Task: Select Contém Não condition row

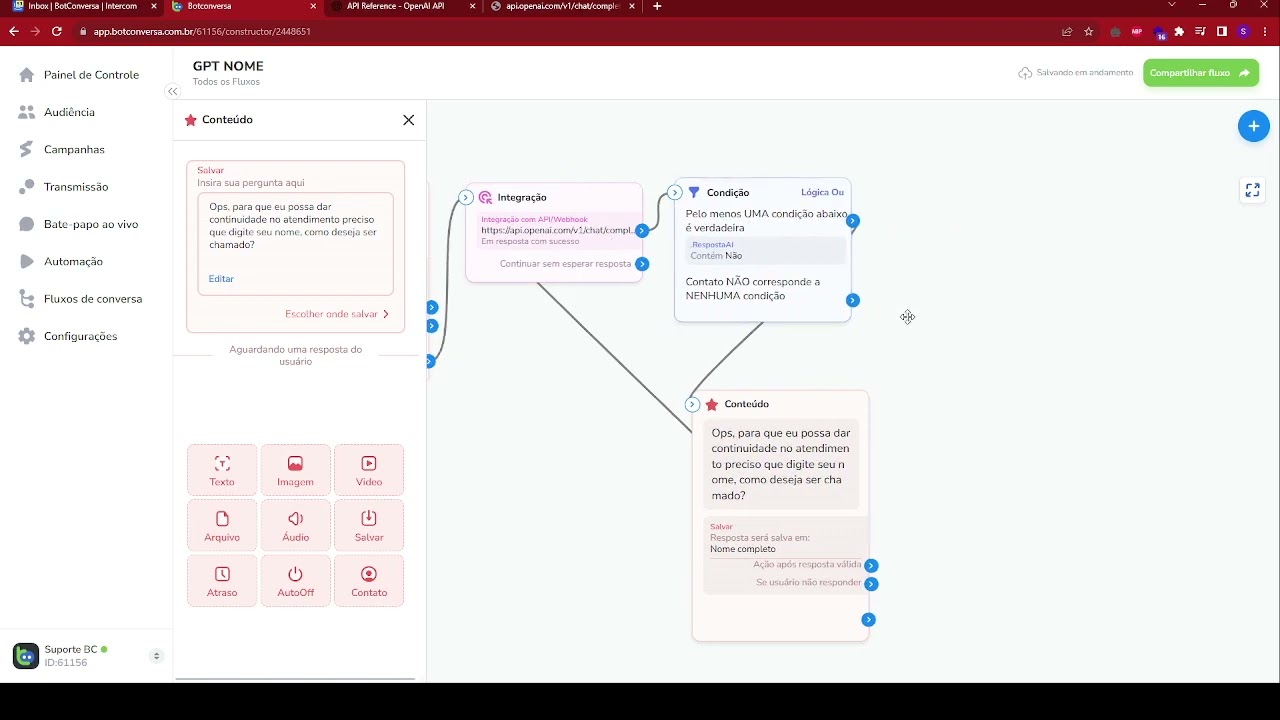Action: (765, 250)
